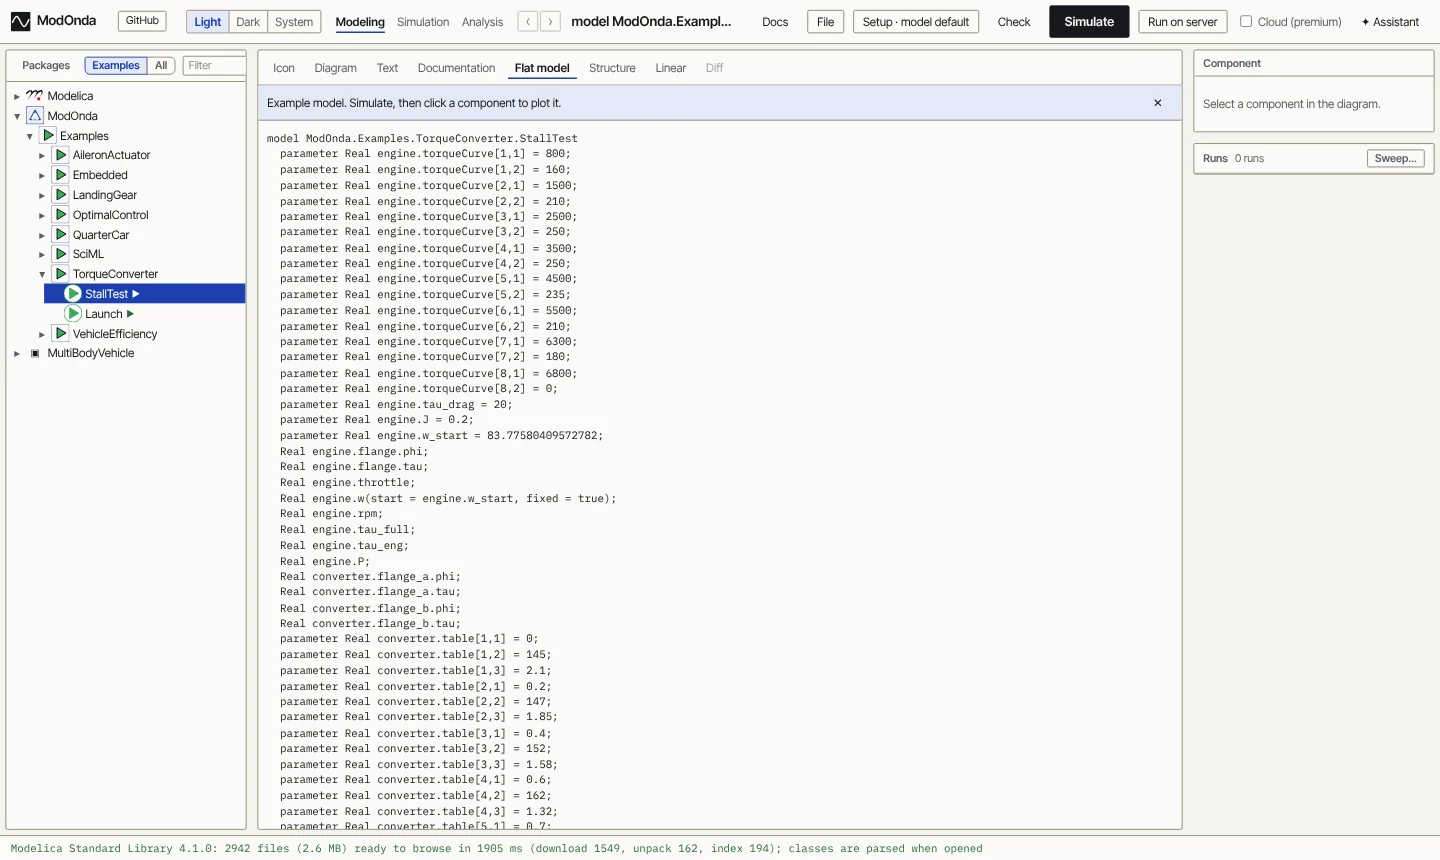The width and height of the screenshot is (1440, 860).
Task: Collapse the TorqueConverter tree node
Action: 42,274
